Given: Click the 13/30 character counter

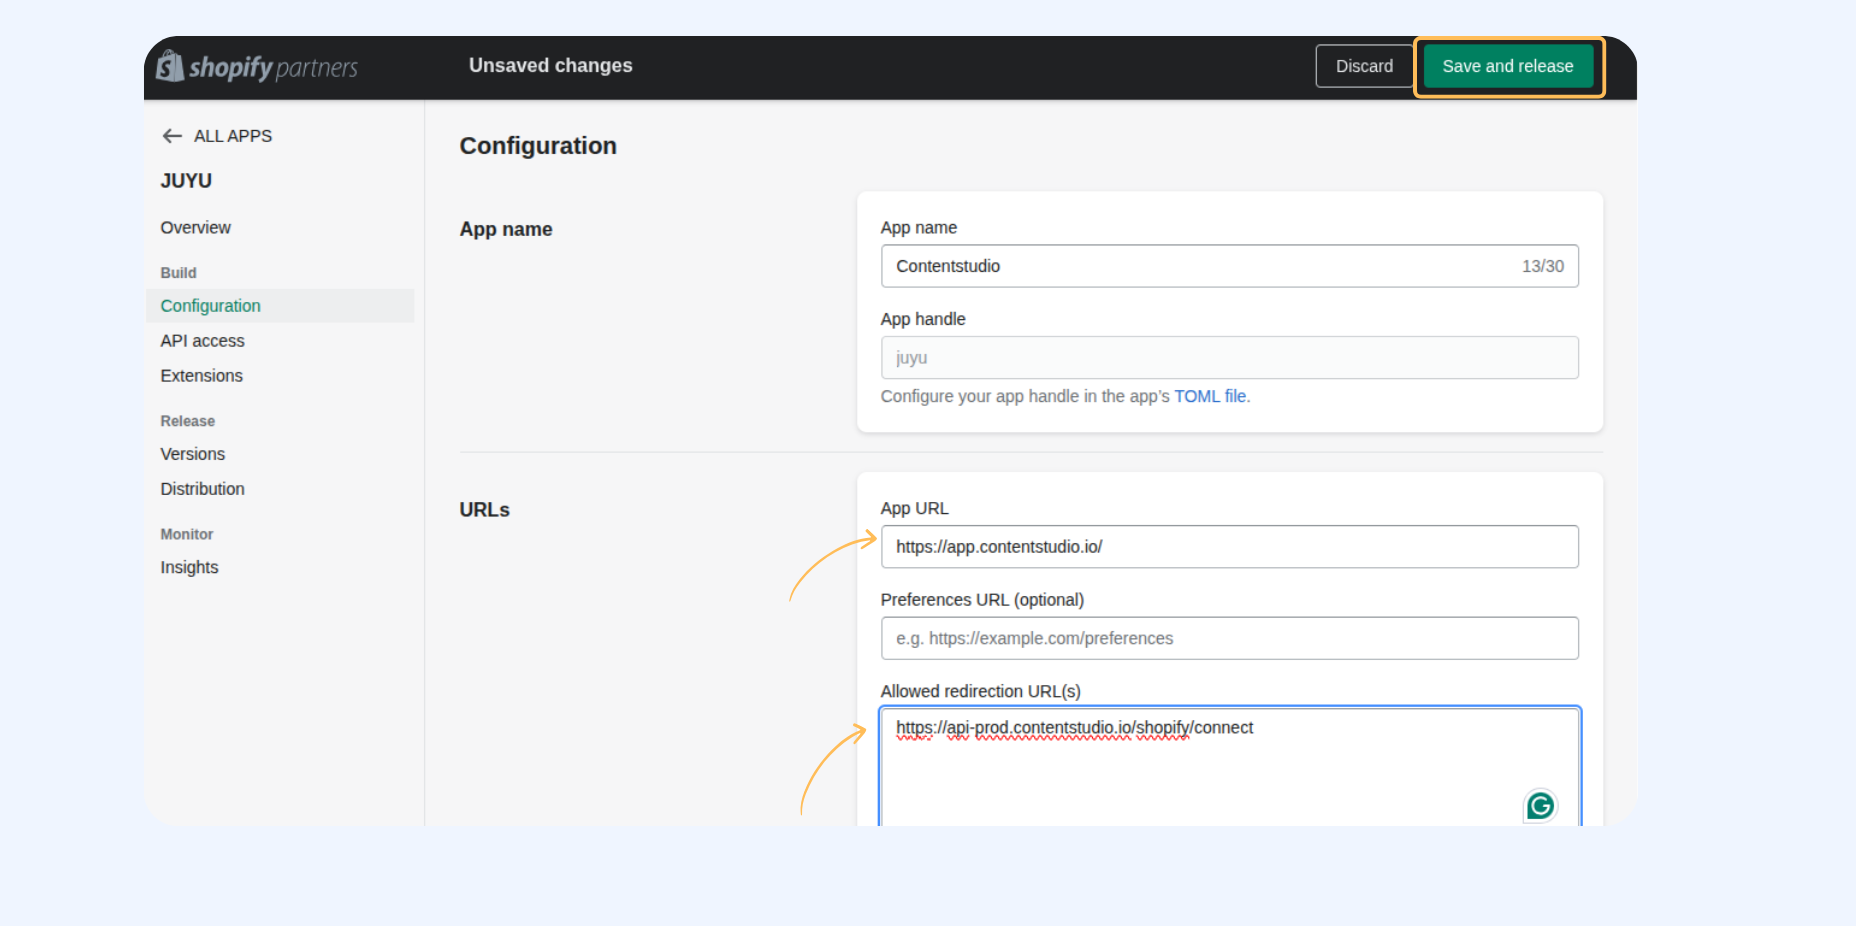Looking at the screenshot, I should pyautogui.click(x=1542, y=266).
